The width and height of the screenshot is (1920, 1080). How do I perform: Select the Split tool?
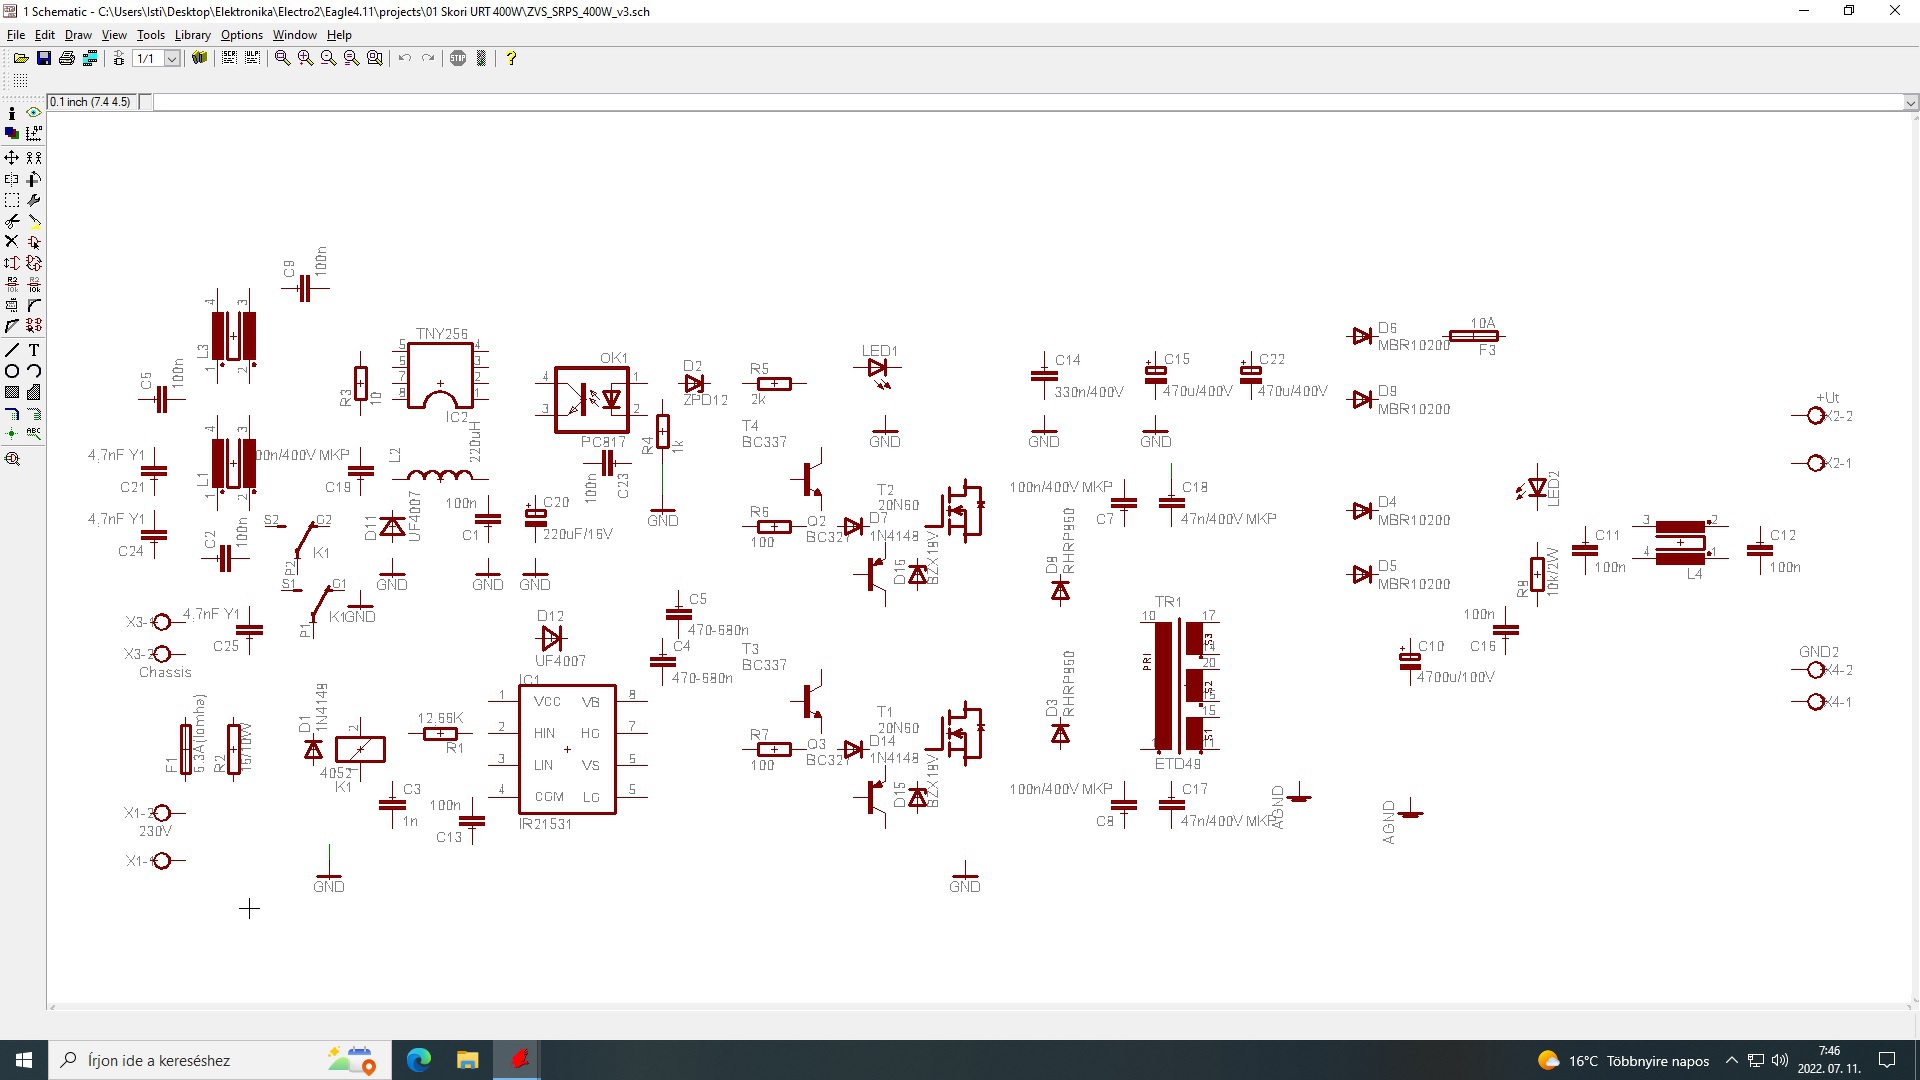[x=12, y=326]
